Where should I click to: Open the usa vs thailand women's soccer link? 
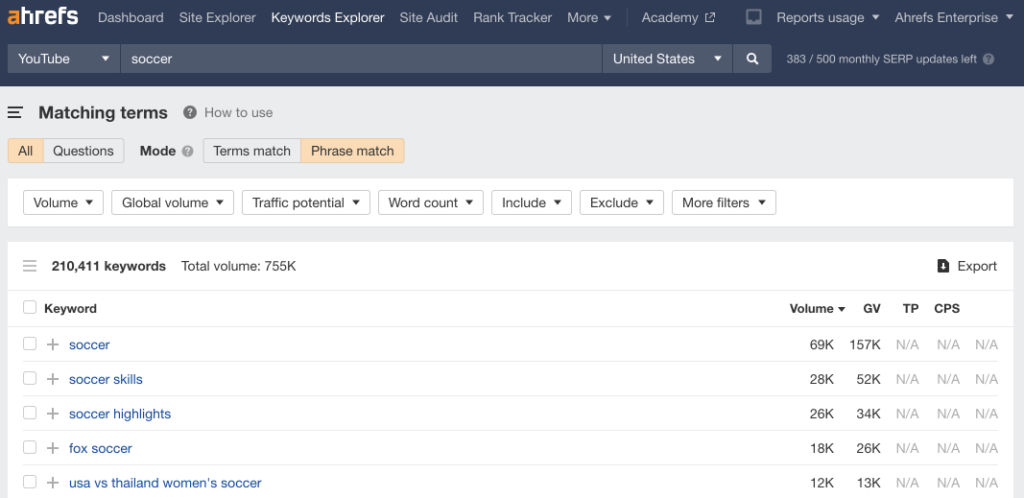tap(165, 483)
